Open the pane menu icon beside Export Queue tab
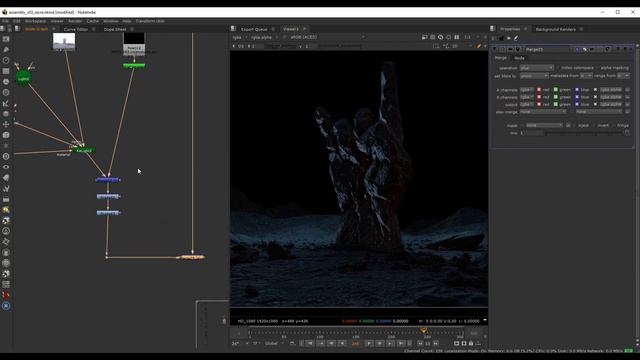 pos(233,29)
